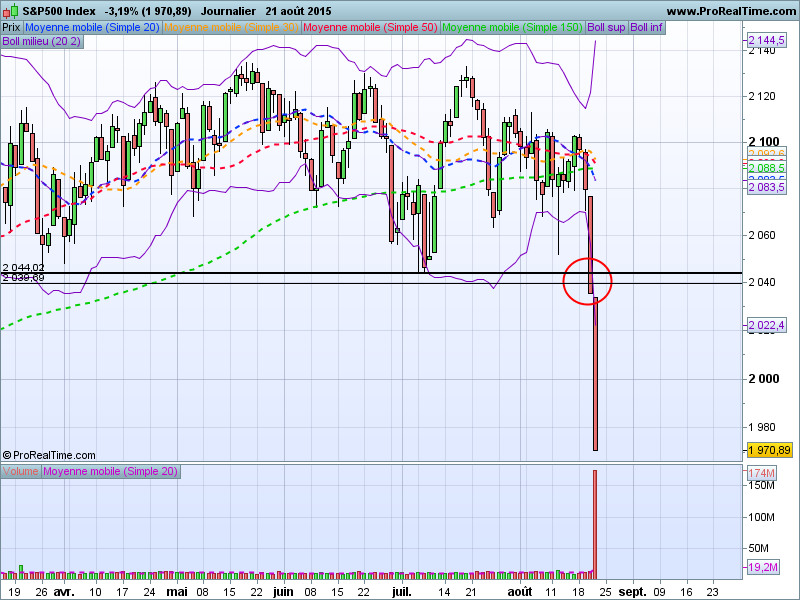Click the 2 040 price axis label

[762, 282]
